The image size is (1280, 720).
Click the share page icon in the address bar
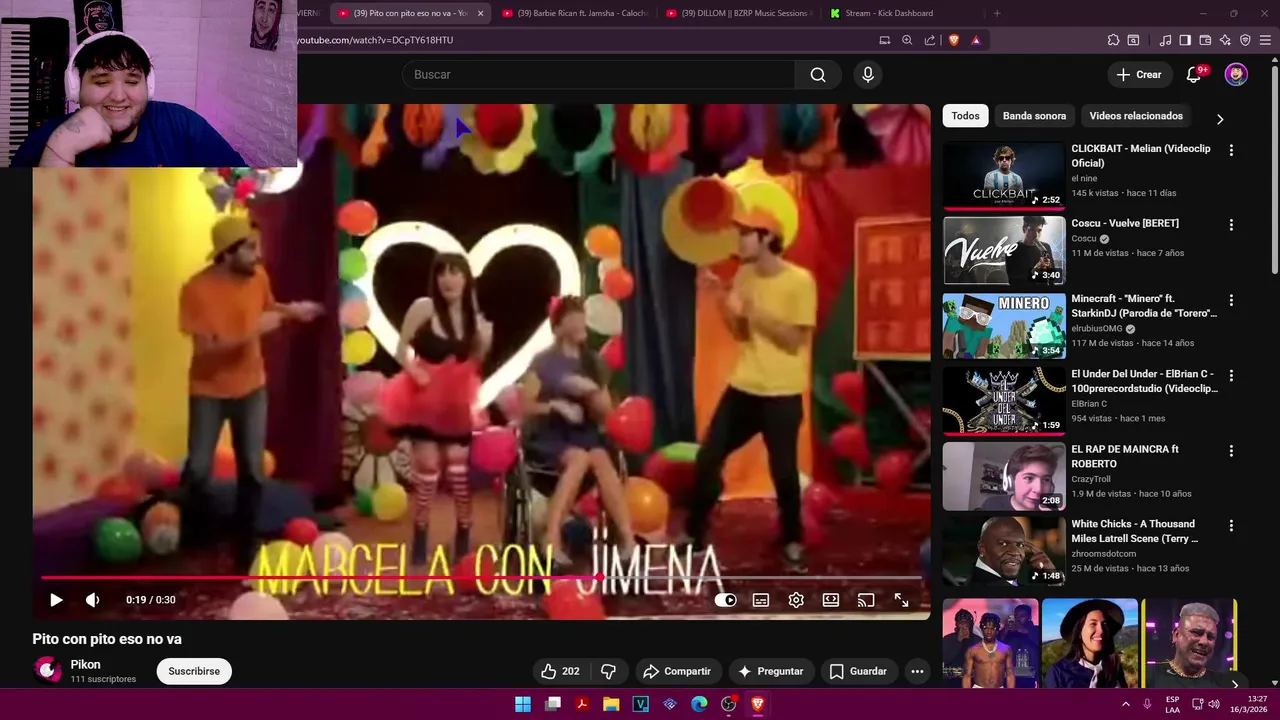pos(930,40)
